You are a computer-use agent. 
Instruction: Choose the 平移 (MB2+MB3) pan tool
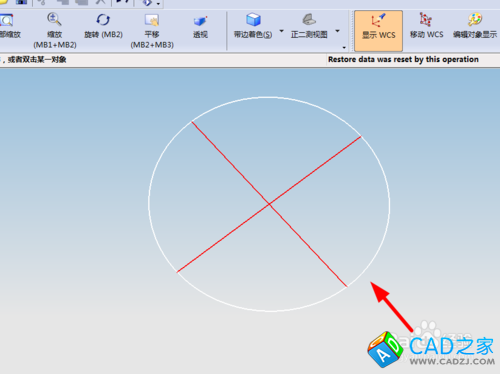coord(152,31)
